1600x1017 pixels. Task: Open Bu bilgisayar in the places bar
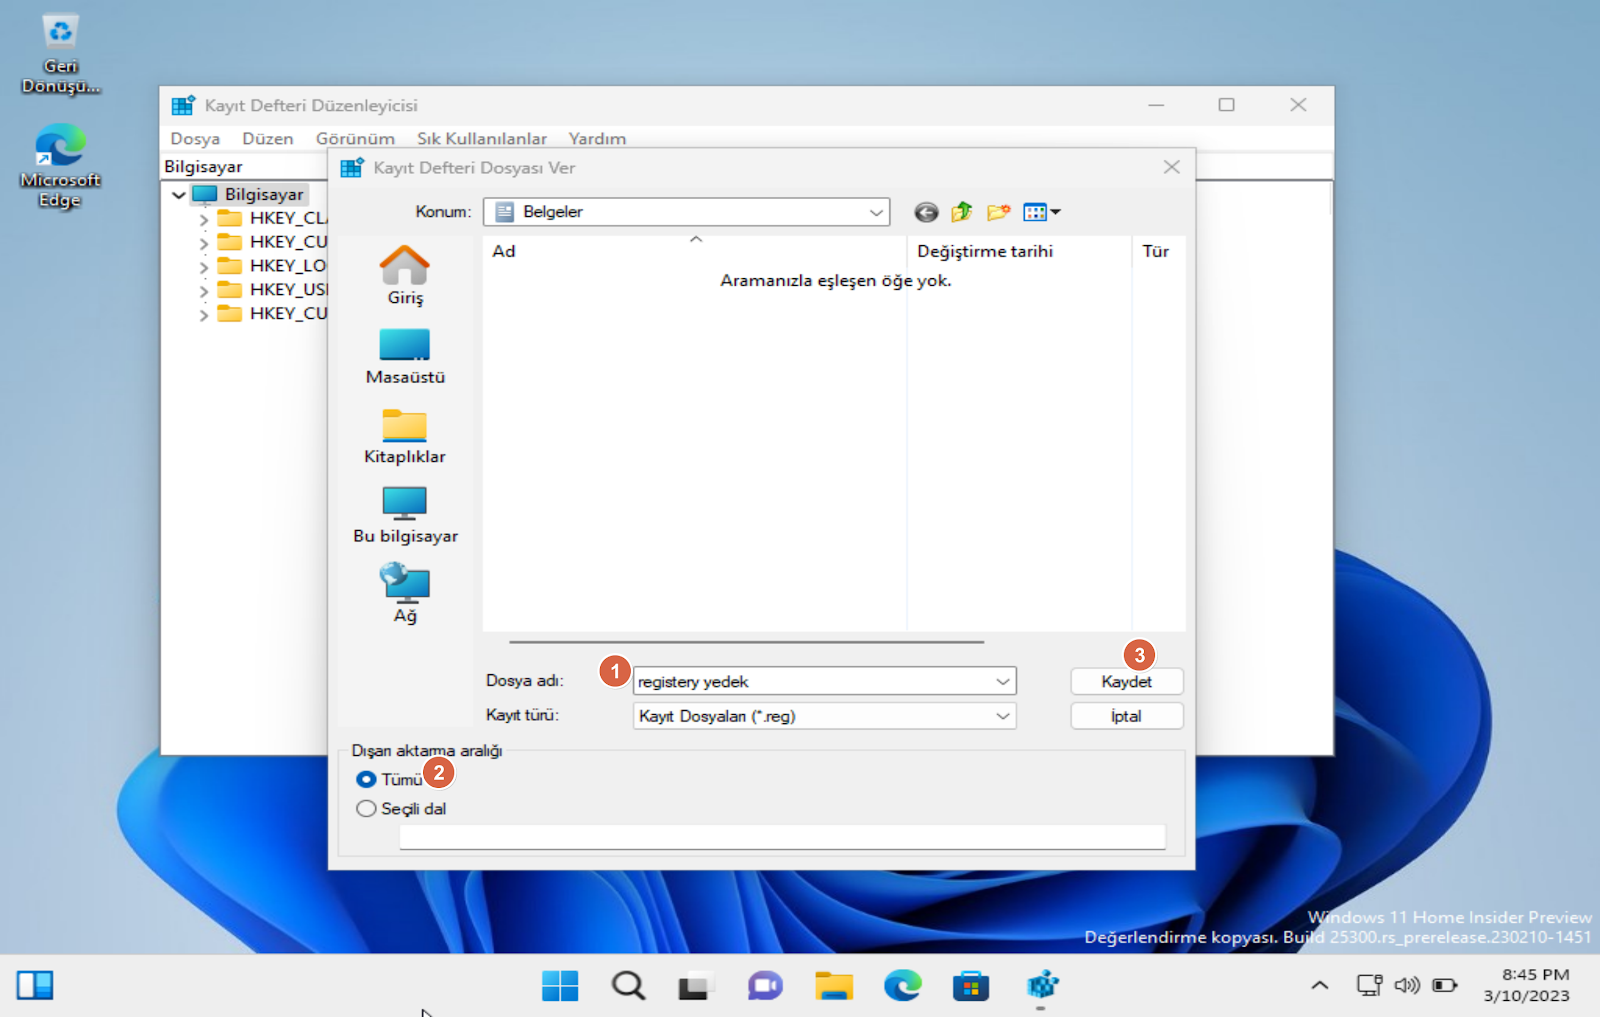pos(405,515)
